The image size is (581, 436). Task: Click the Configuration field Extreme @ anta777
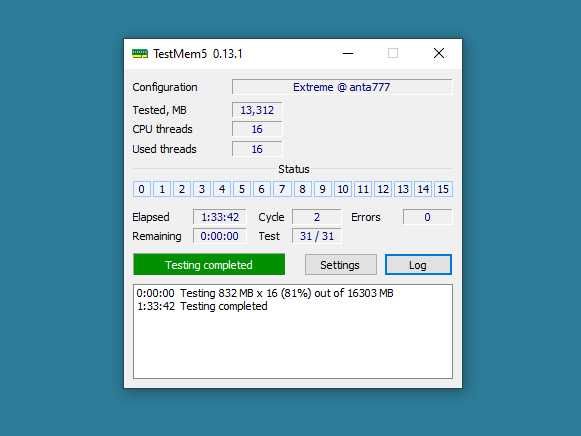pyautogui.click(x=342, y=87)
